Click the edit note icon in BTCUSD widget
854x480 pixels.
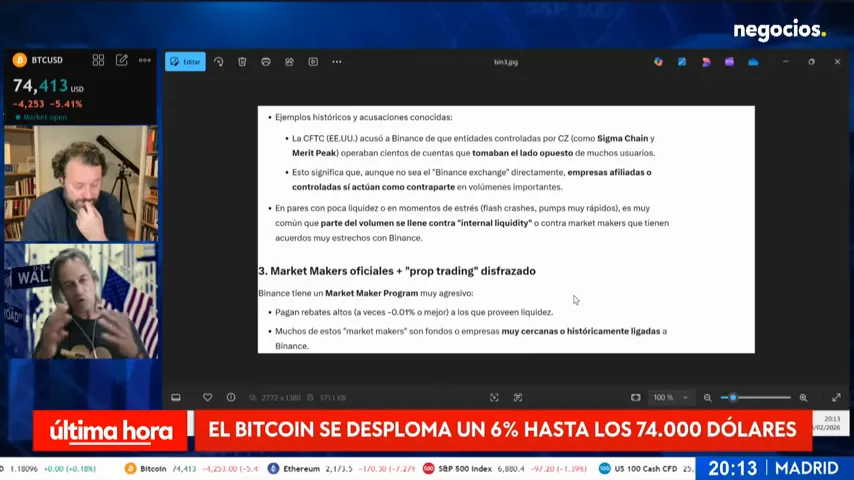121,60
